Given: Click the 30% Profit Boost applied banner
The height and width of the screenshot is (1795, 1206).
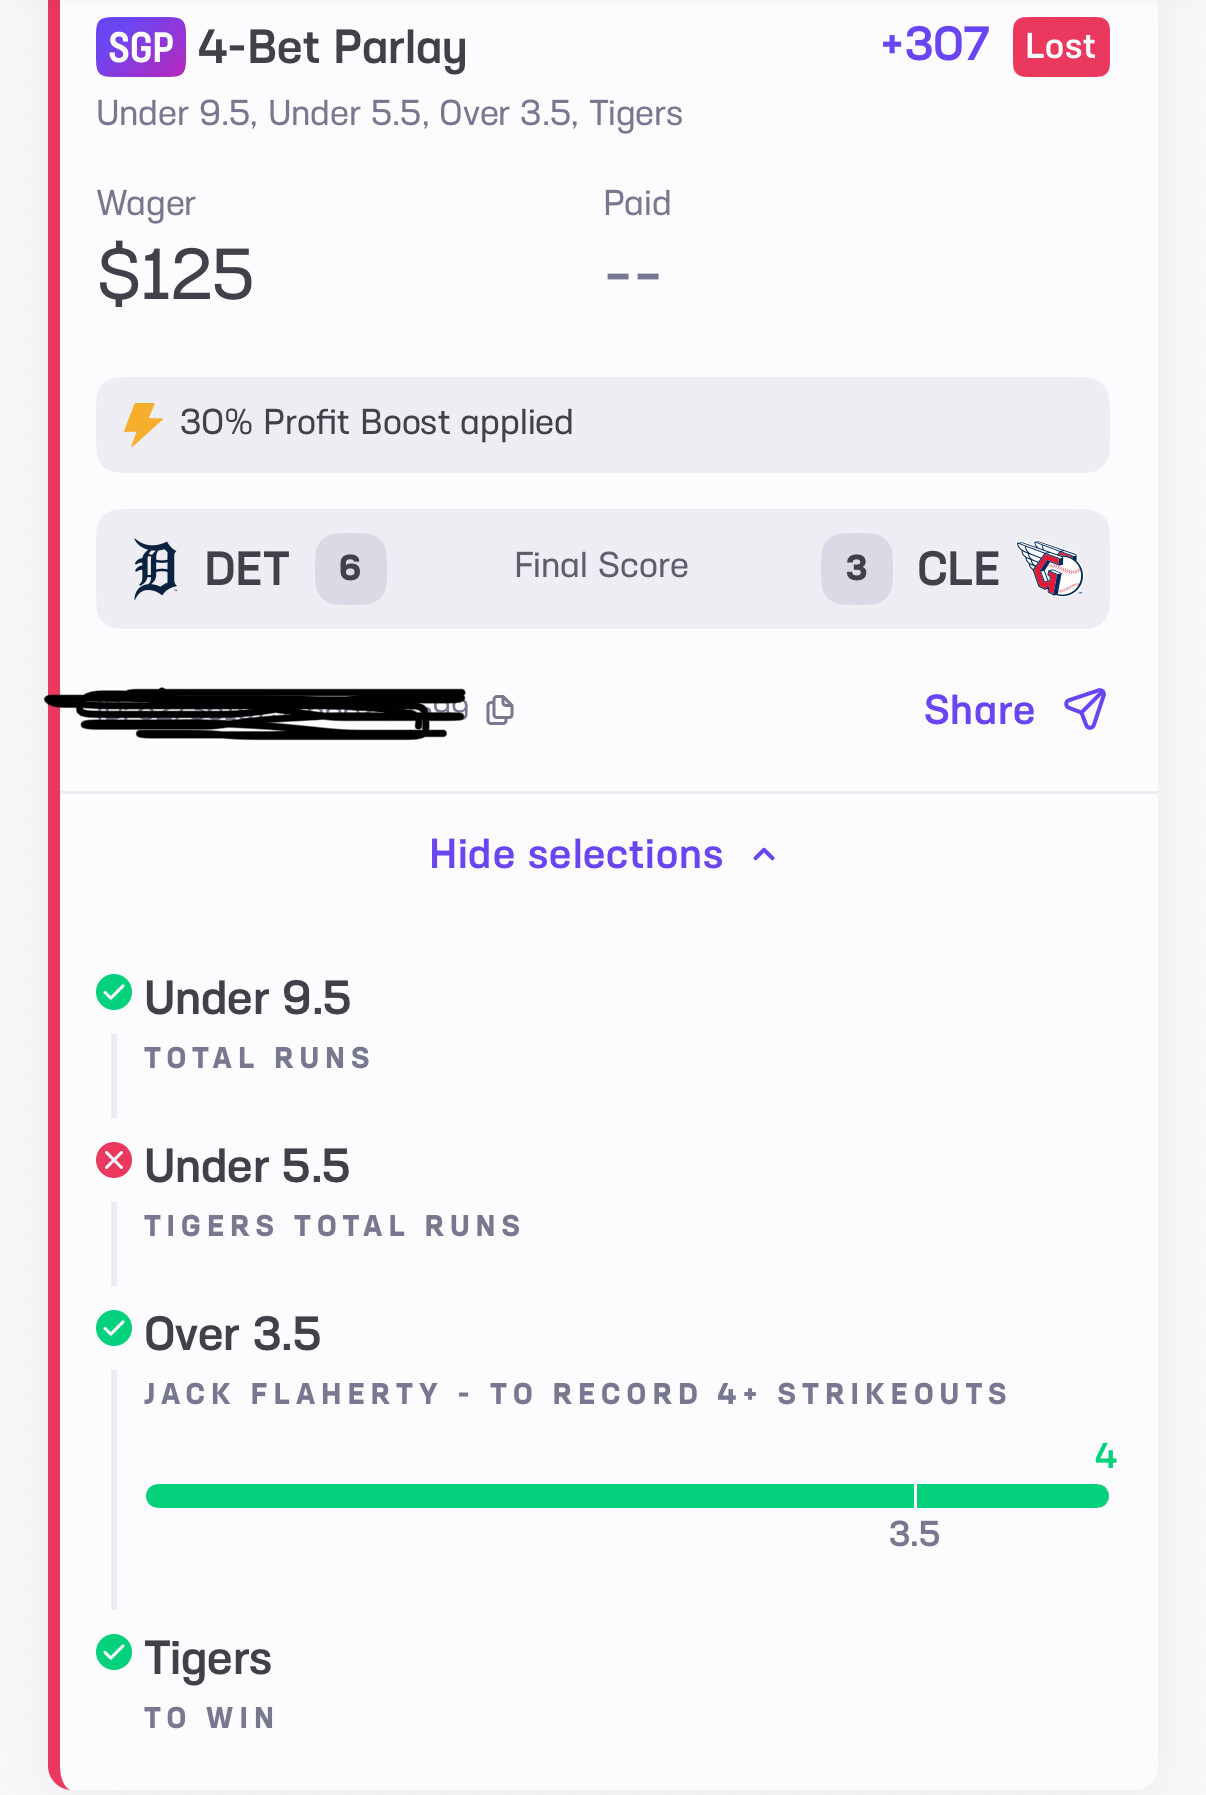Looking at the screenshot, I should pos(602,424).
